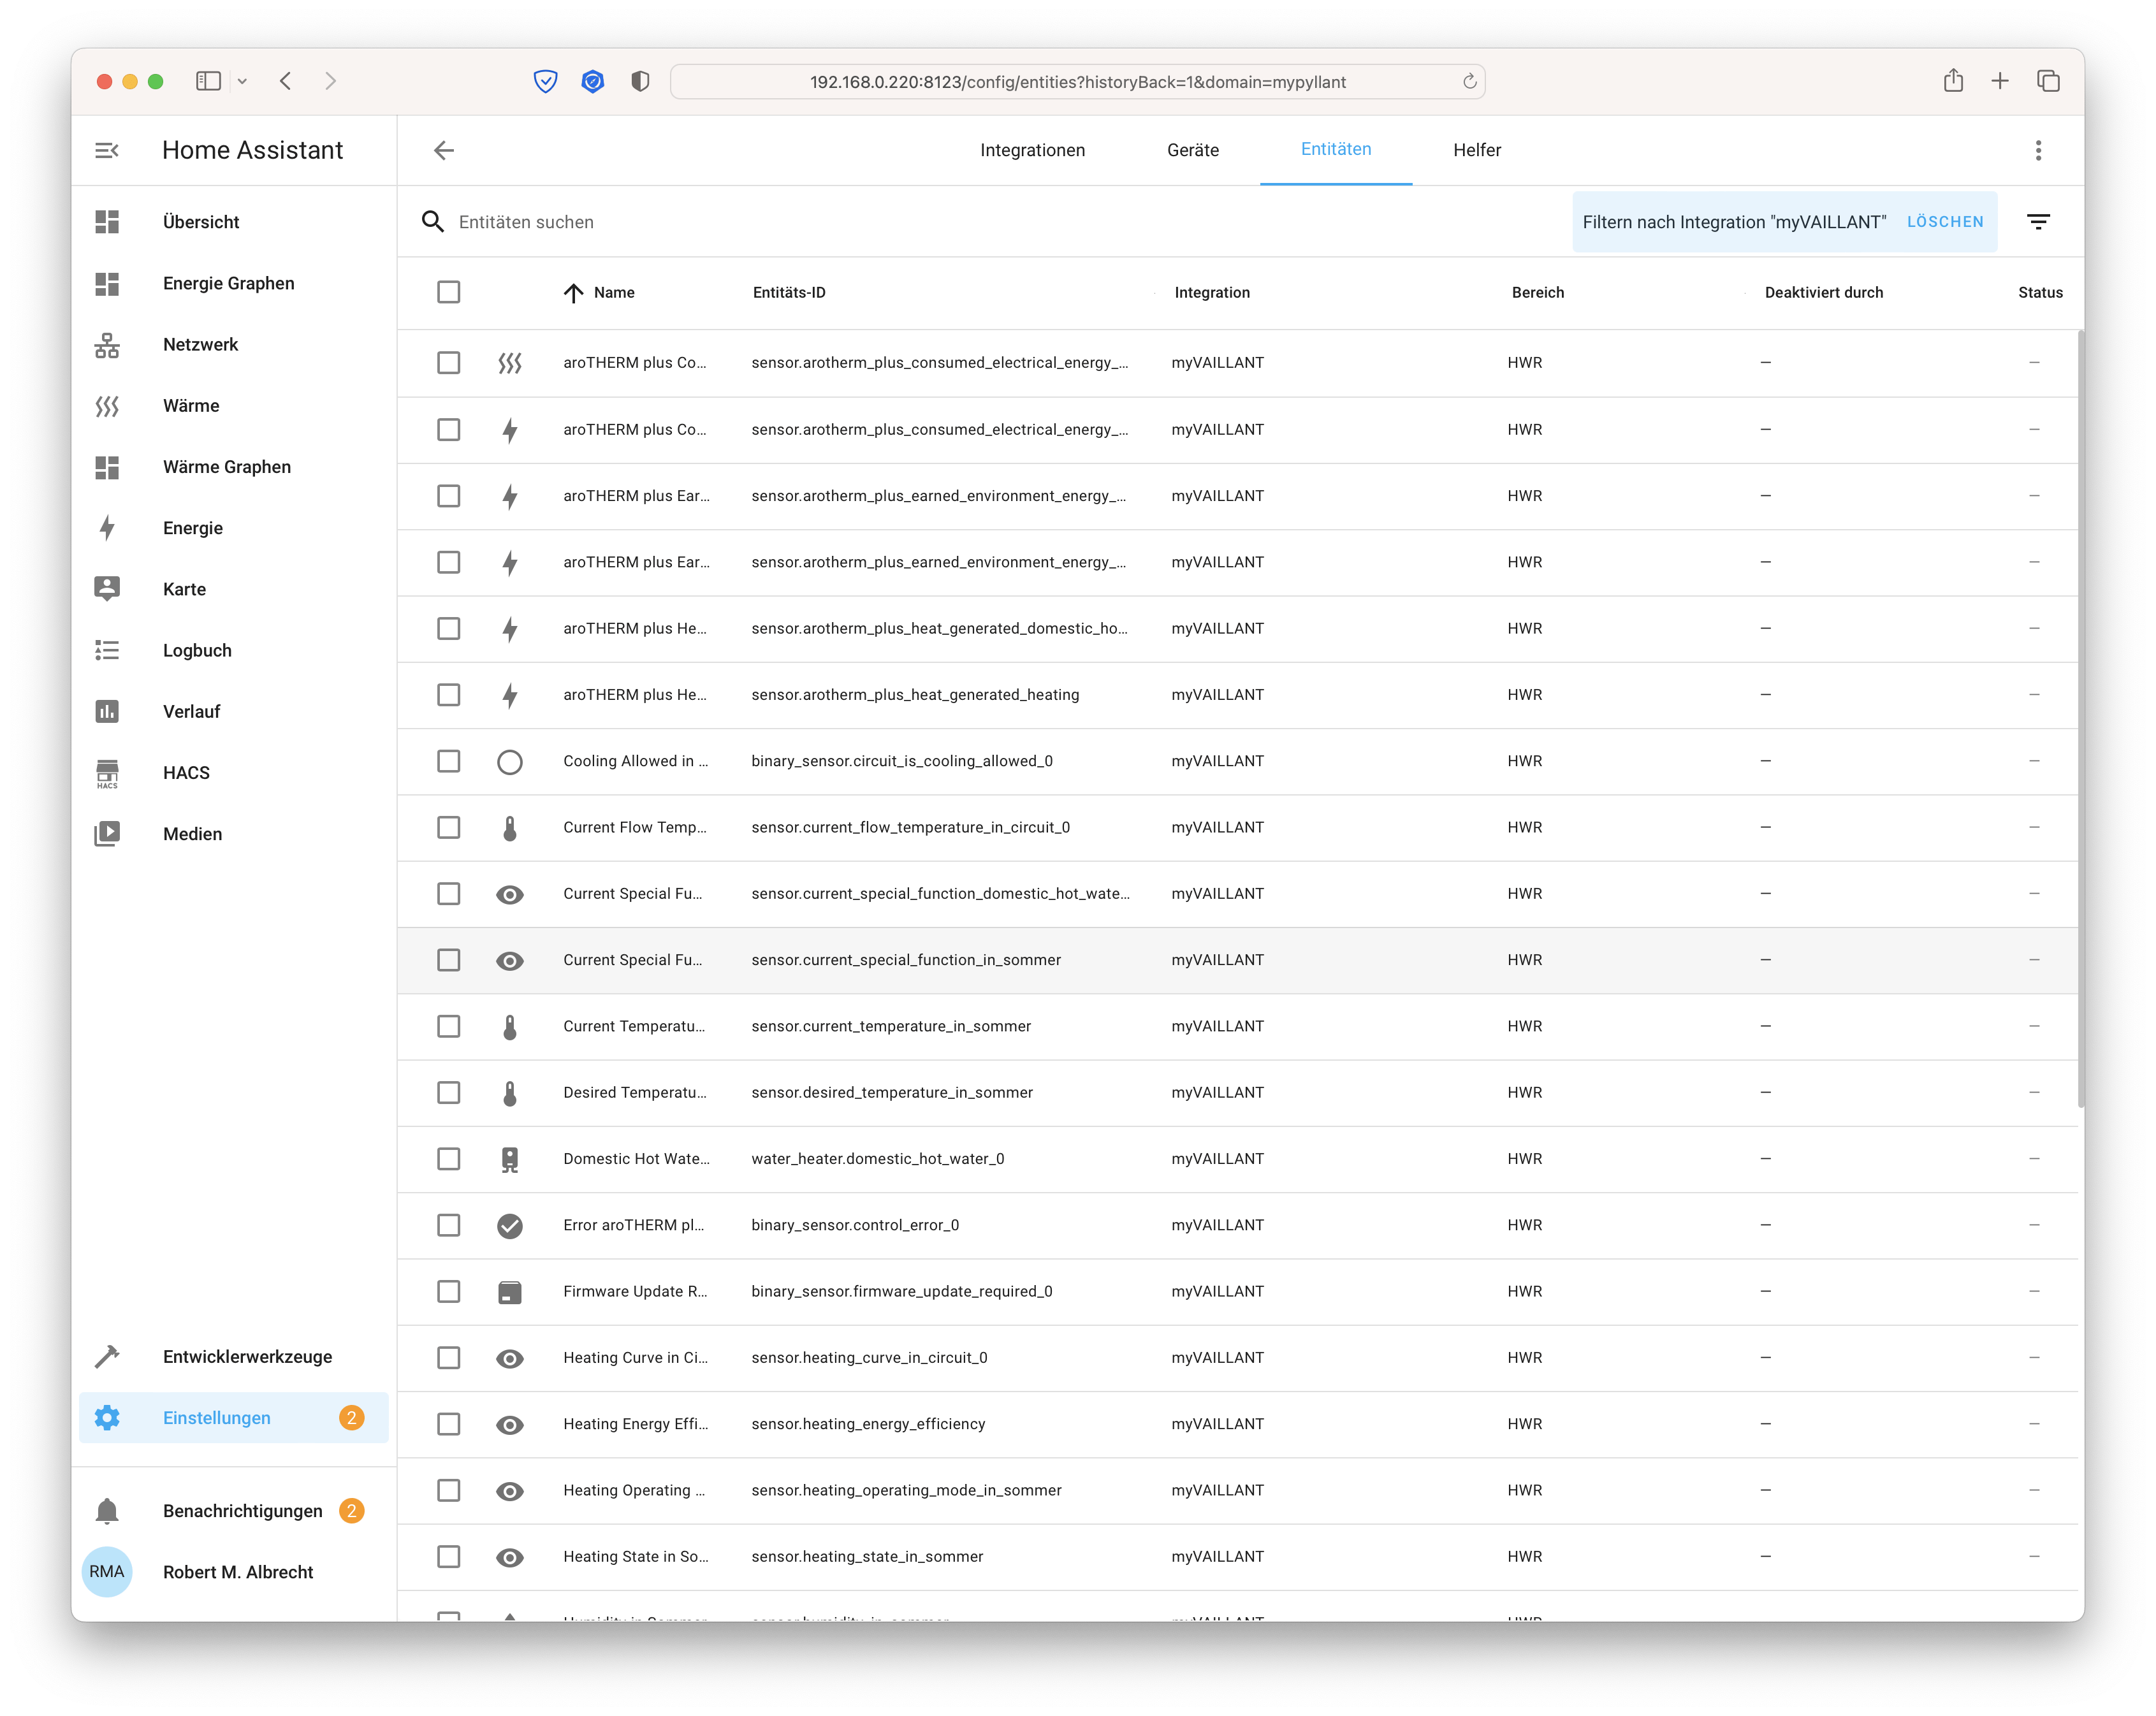Viewport: 2156px width, 1716px height.
Task: Open Entwicklerwerkzeuge hammer icon in sidebar
Action: 107,1357
